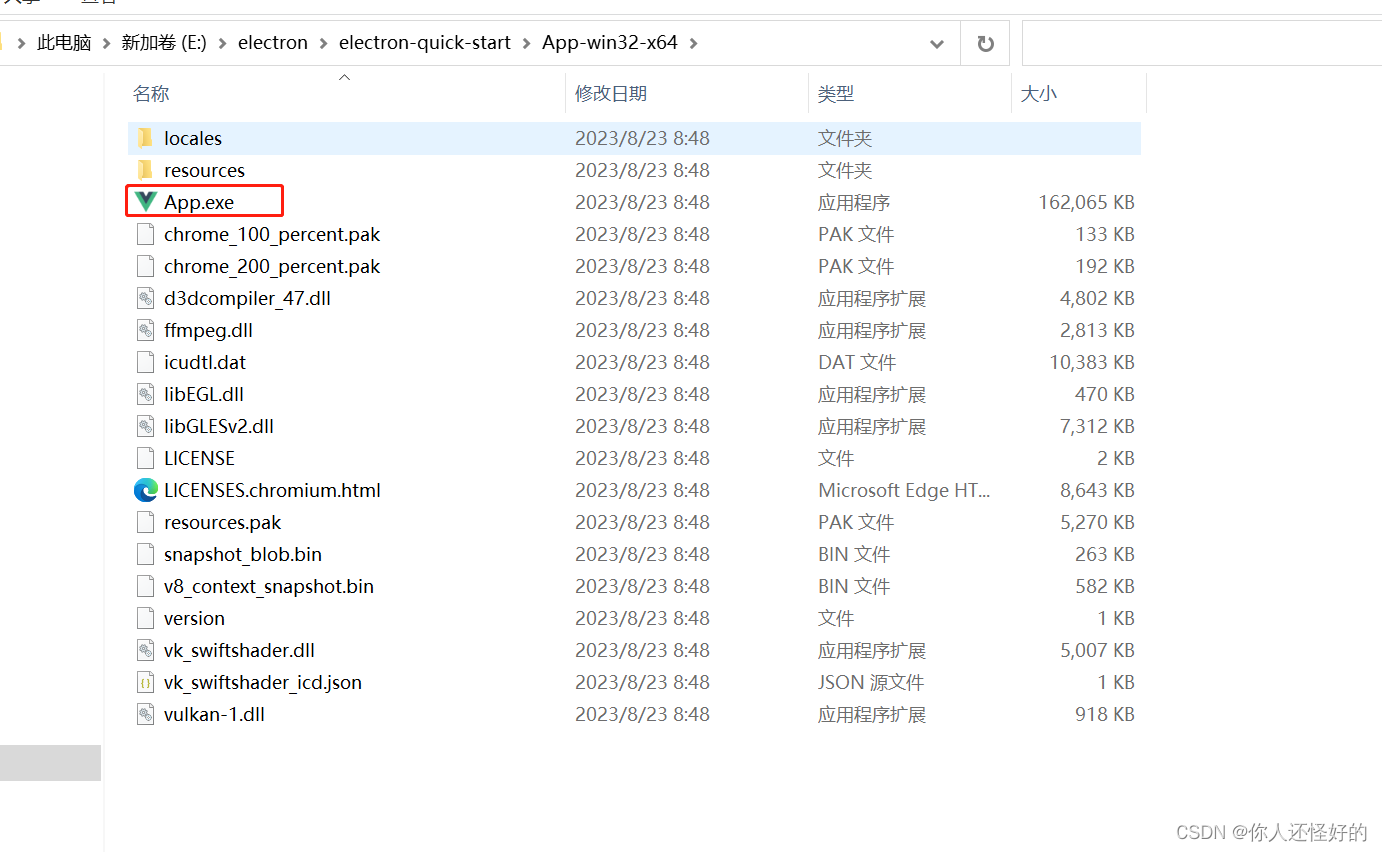Viewport: 1382px width, 852px height.
Task: Sort by 修改日期 column header
Action: [611, 93]
